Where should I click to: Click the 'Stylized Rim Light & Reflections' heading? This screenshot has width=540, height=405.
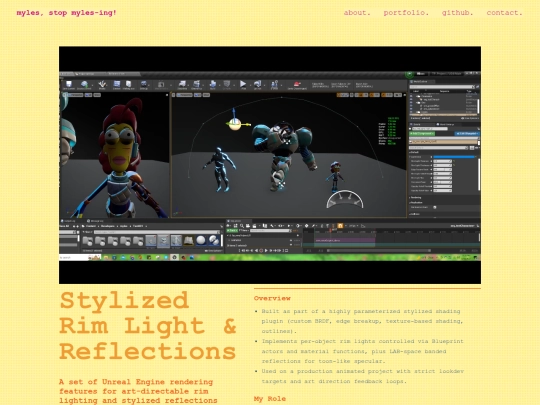pyautogui.click(x=148, y=326)
